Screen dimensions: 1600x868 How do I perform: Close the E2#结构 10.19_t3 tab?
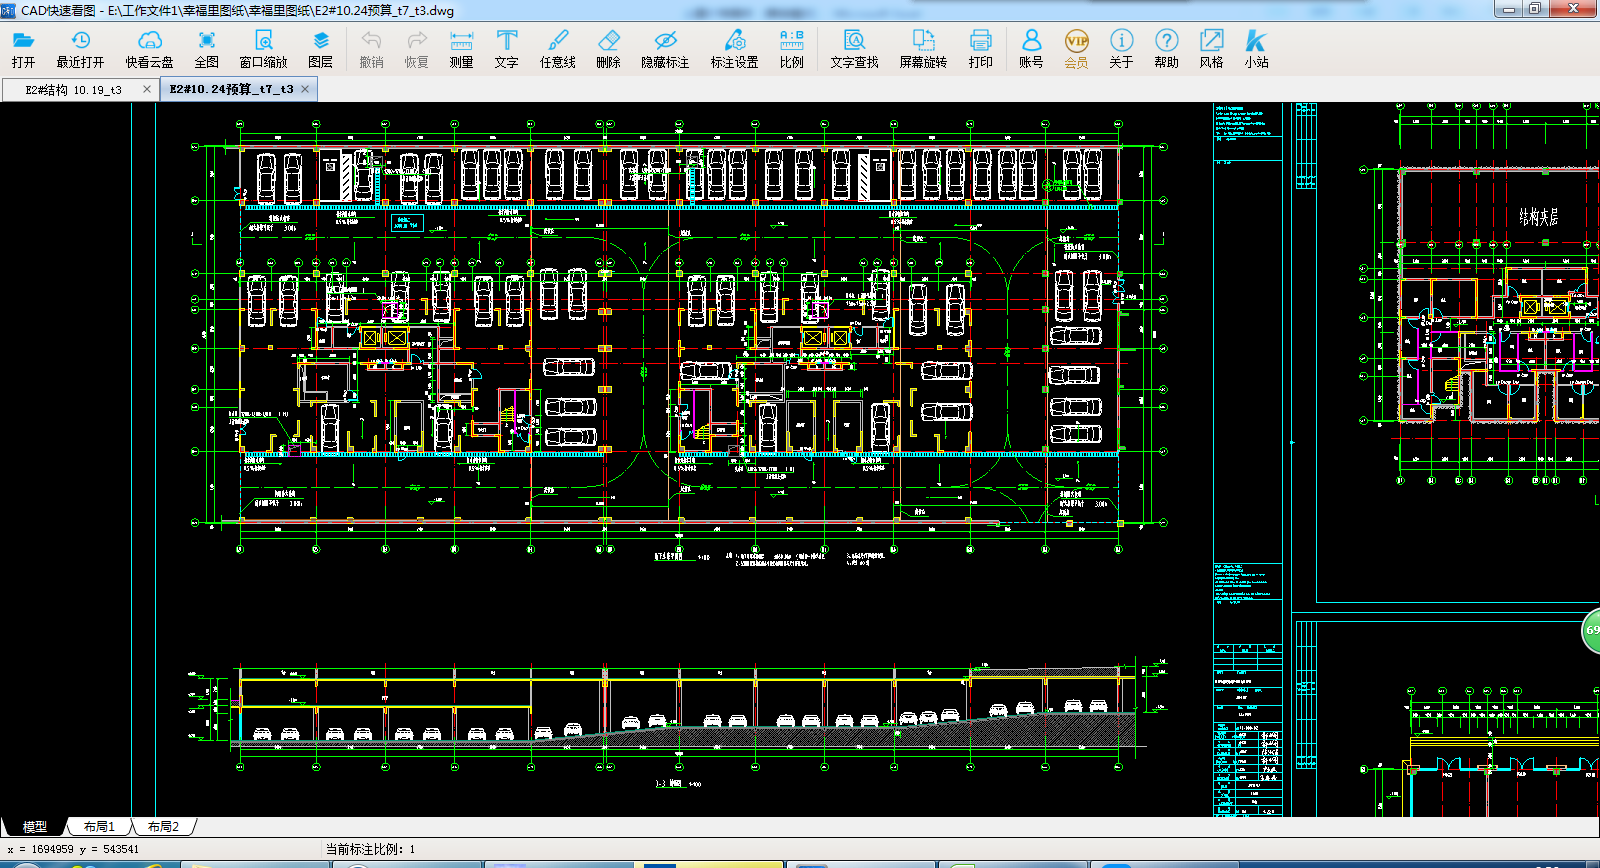click(147, 90)
